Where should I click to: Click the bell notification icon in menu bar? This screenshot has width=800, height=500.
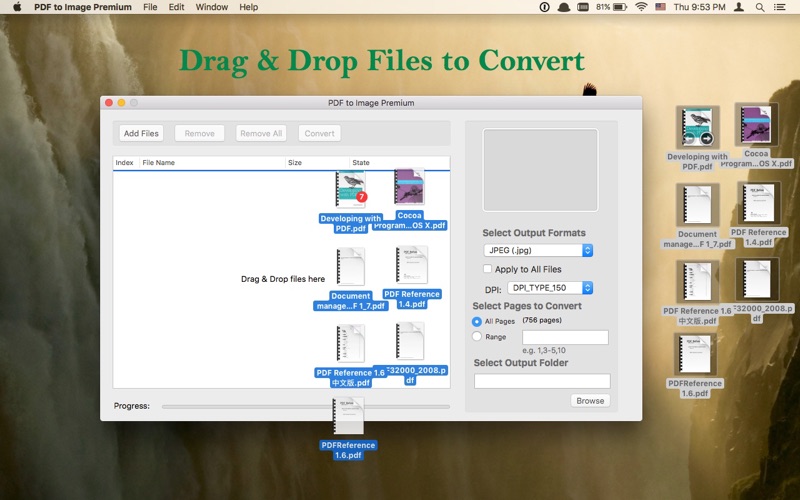564,7
